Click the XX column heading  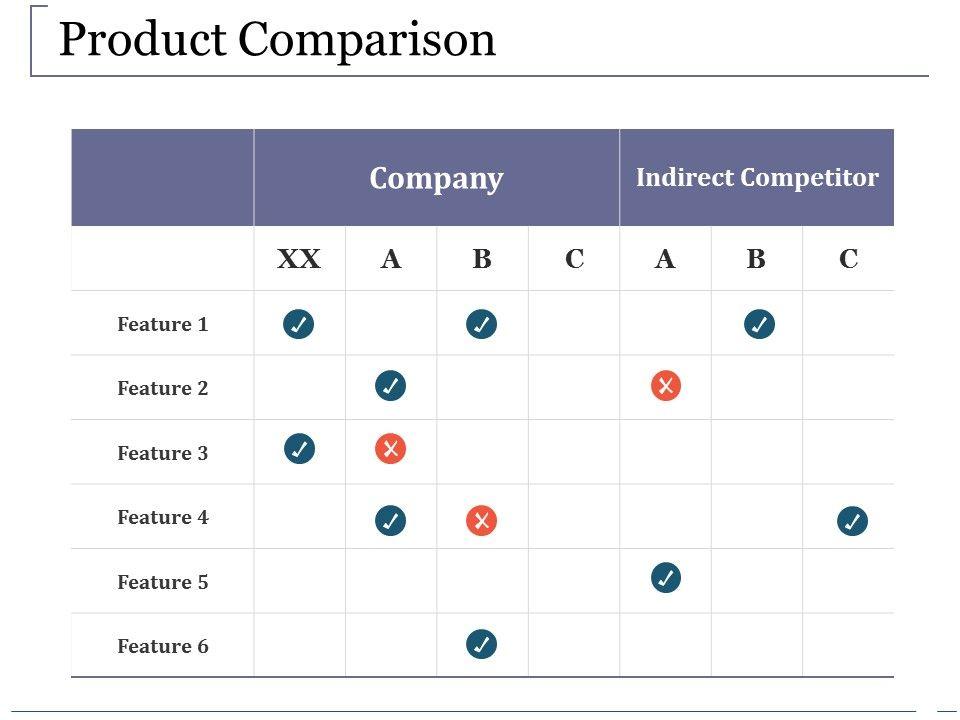(299, 259)
